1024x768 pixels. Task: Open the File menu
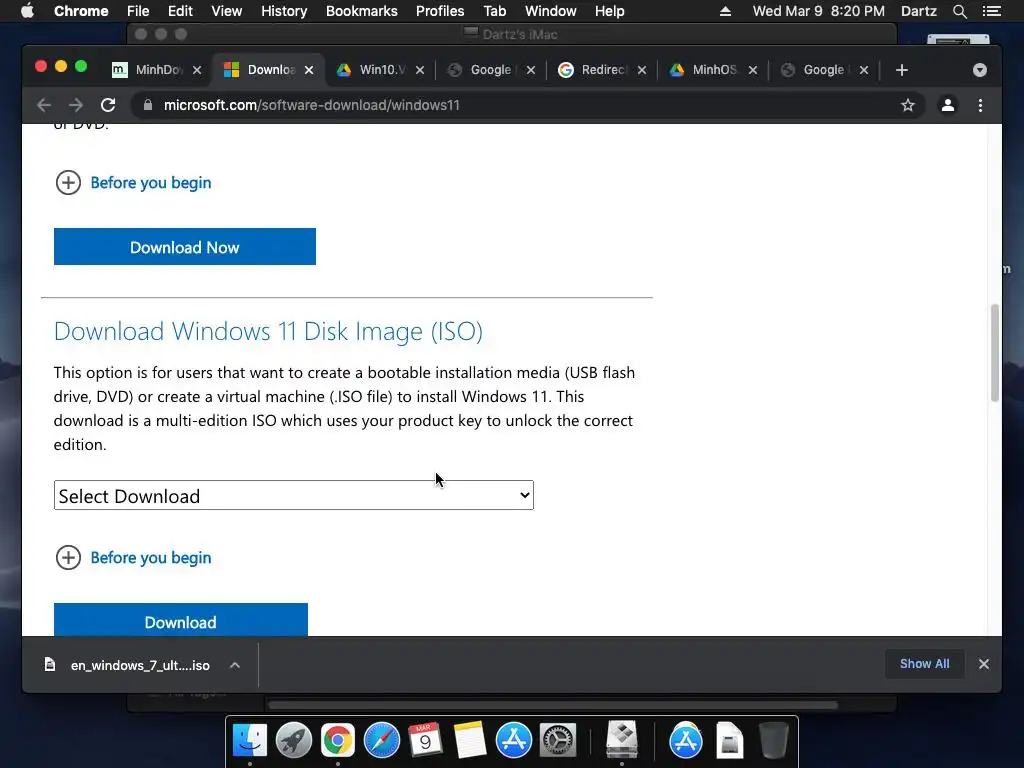[138, 11]
